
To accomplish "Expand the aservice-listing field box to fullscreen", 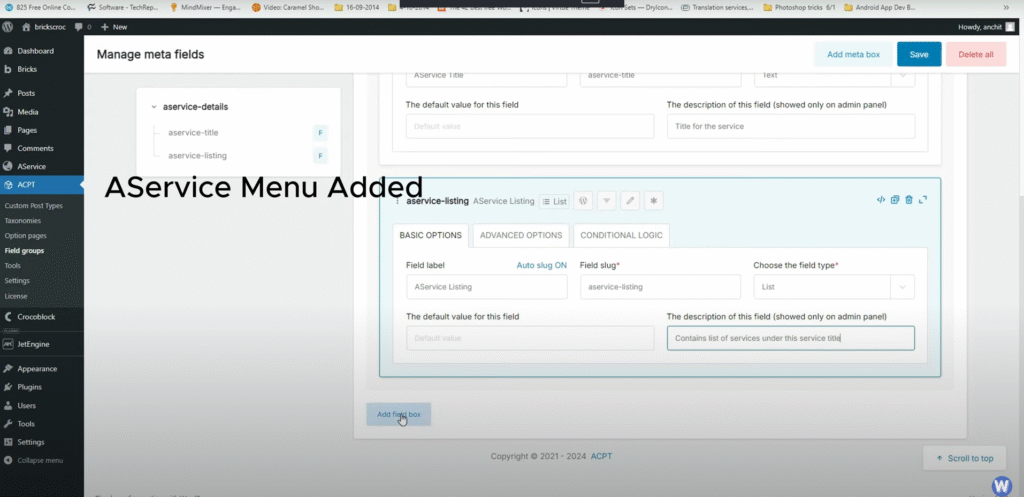I will (x=922, y=200).
